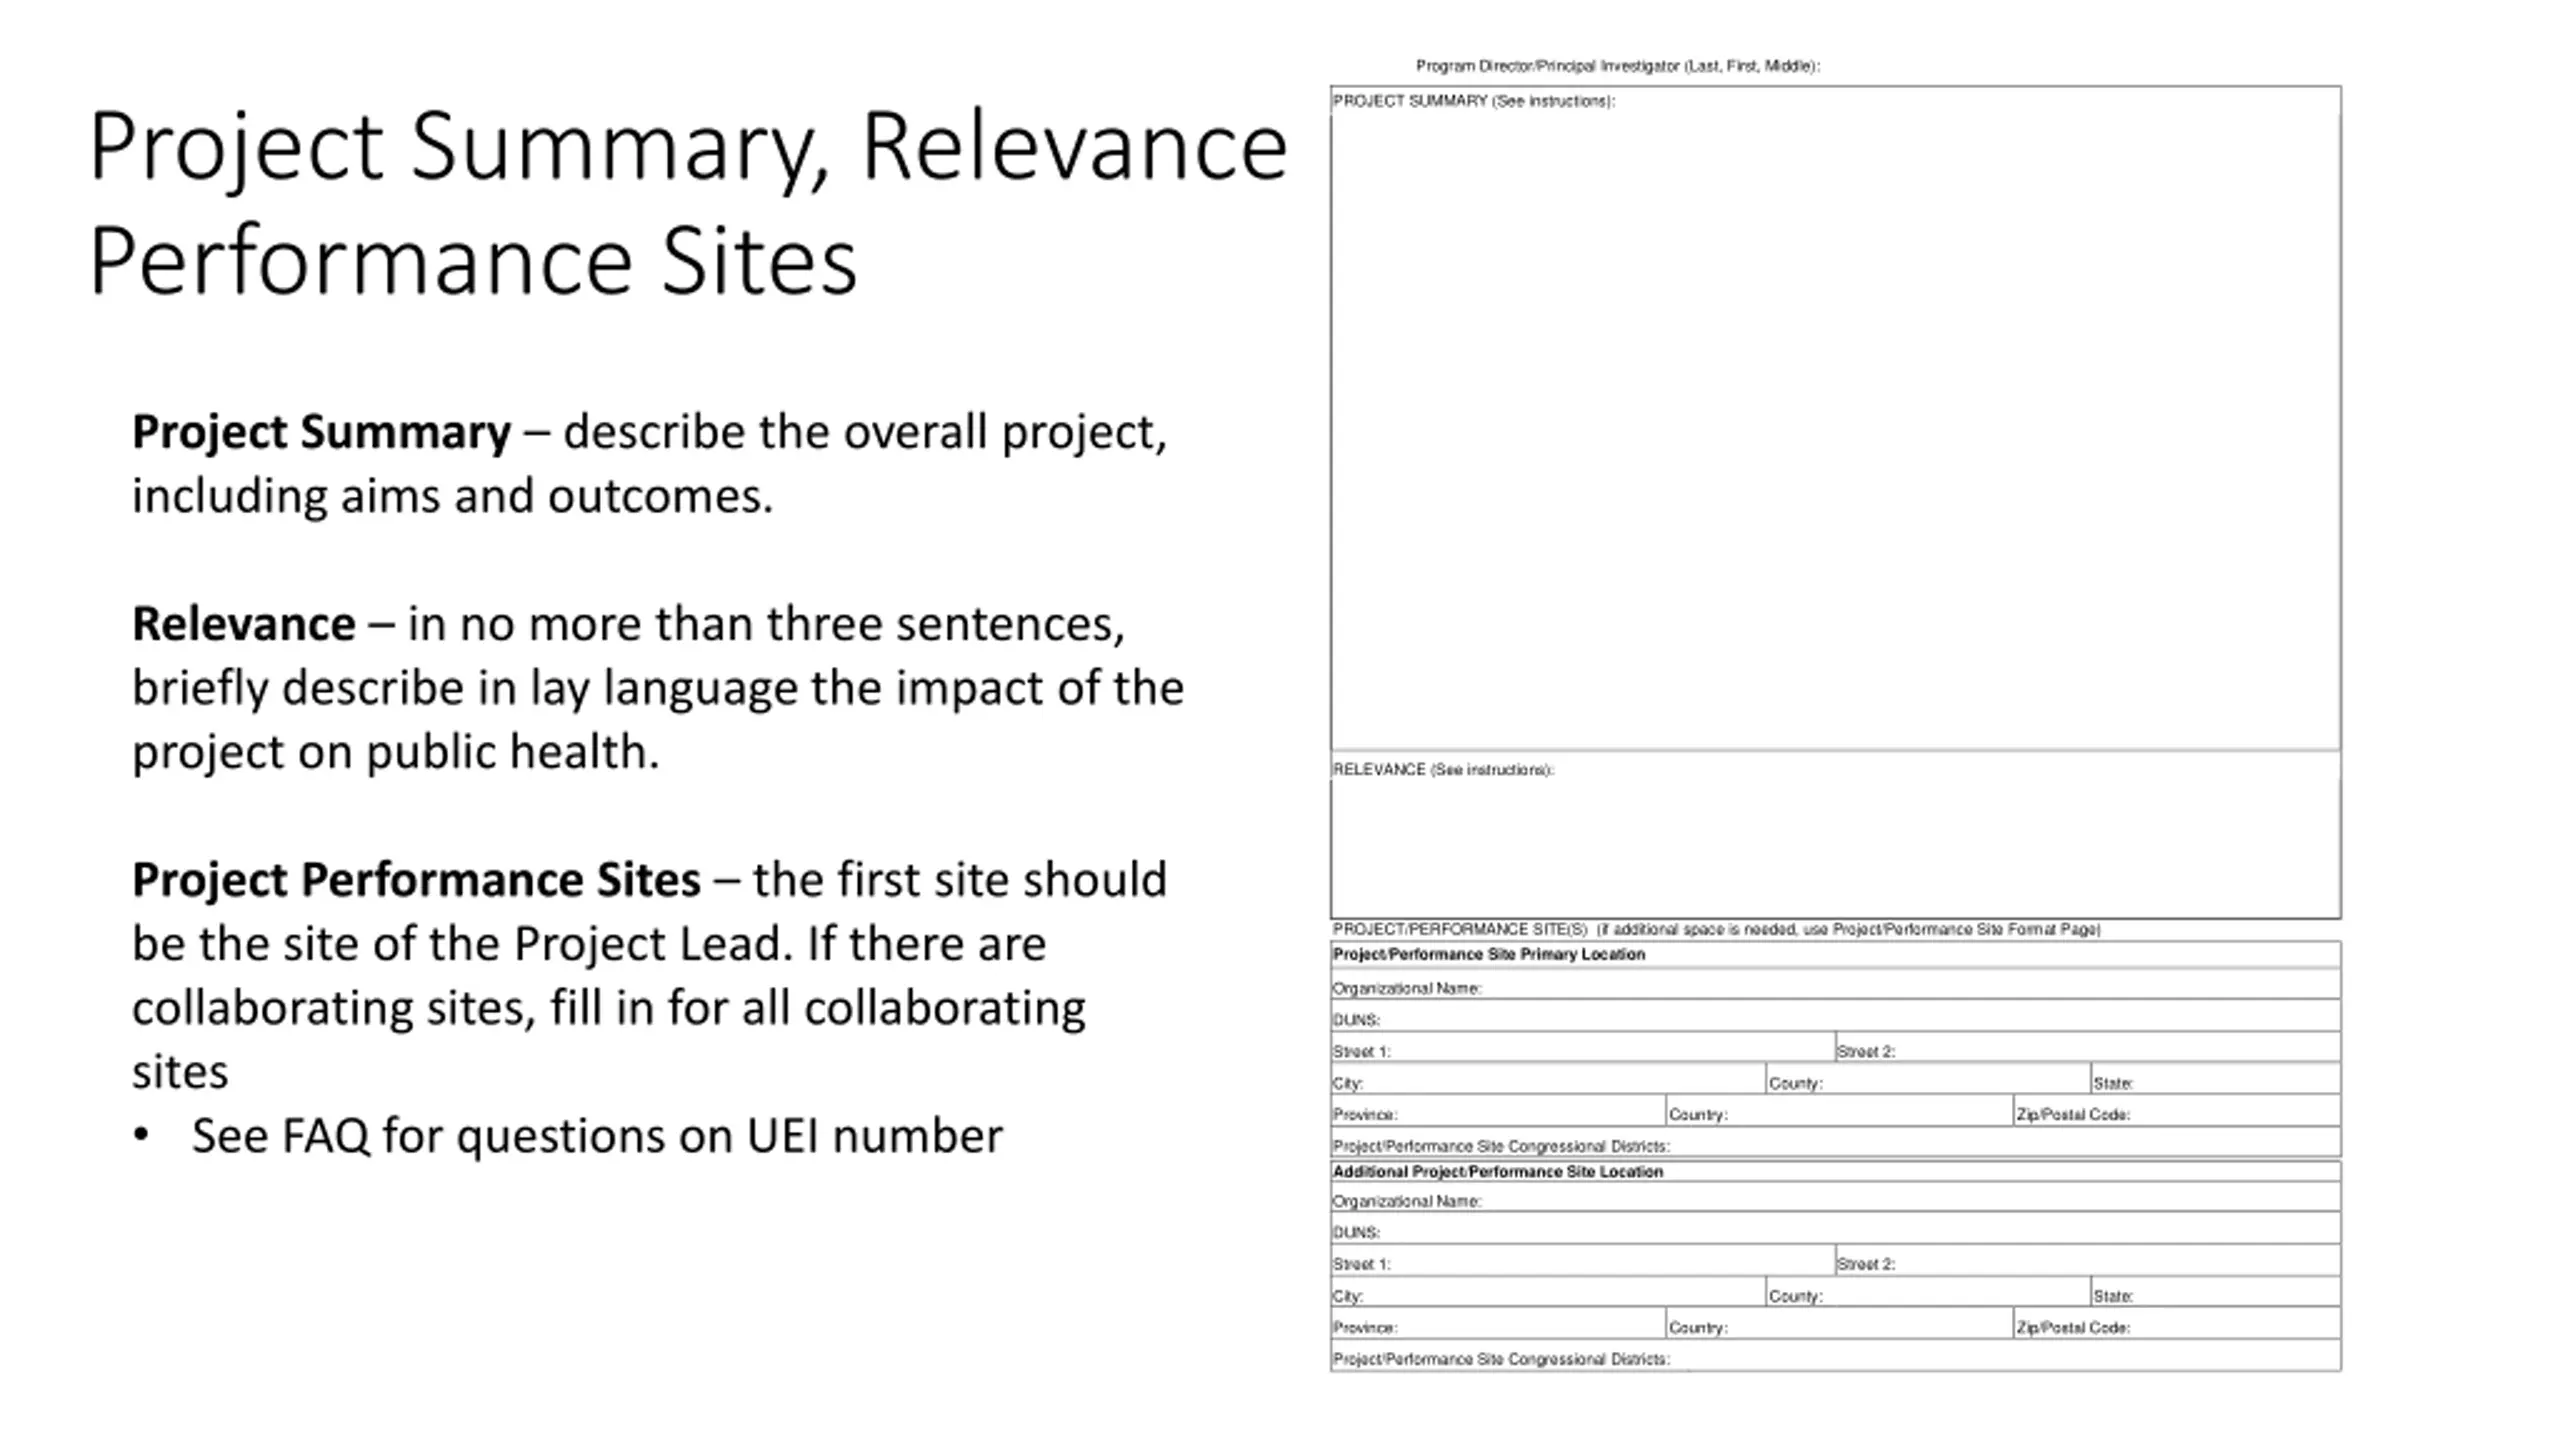Click the text 'project on public health.'
The width and height of the screenshot is (2560, 1440).
[396, 752]
